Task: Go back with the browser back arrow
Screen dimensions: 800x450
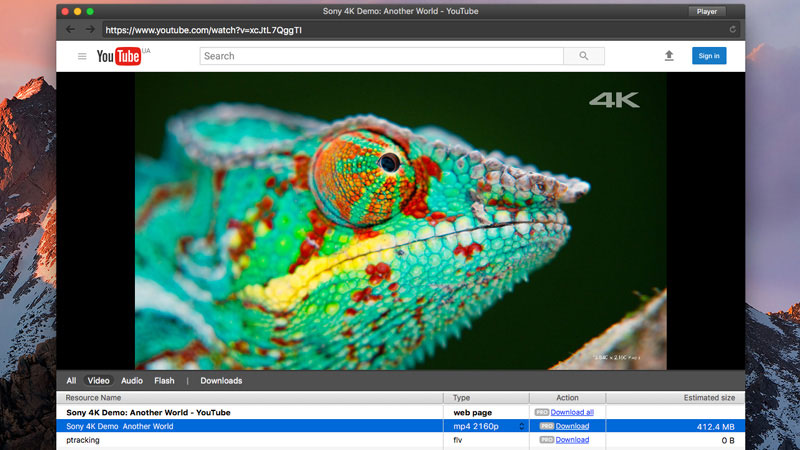Action: [70, 30]
